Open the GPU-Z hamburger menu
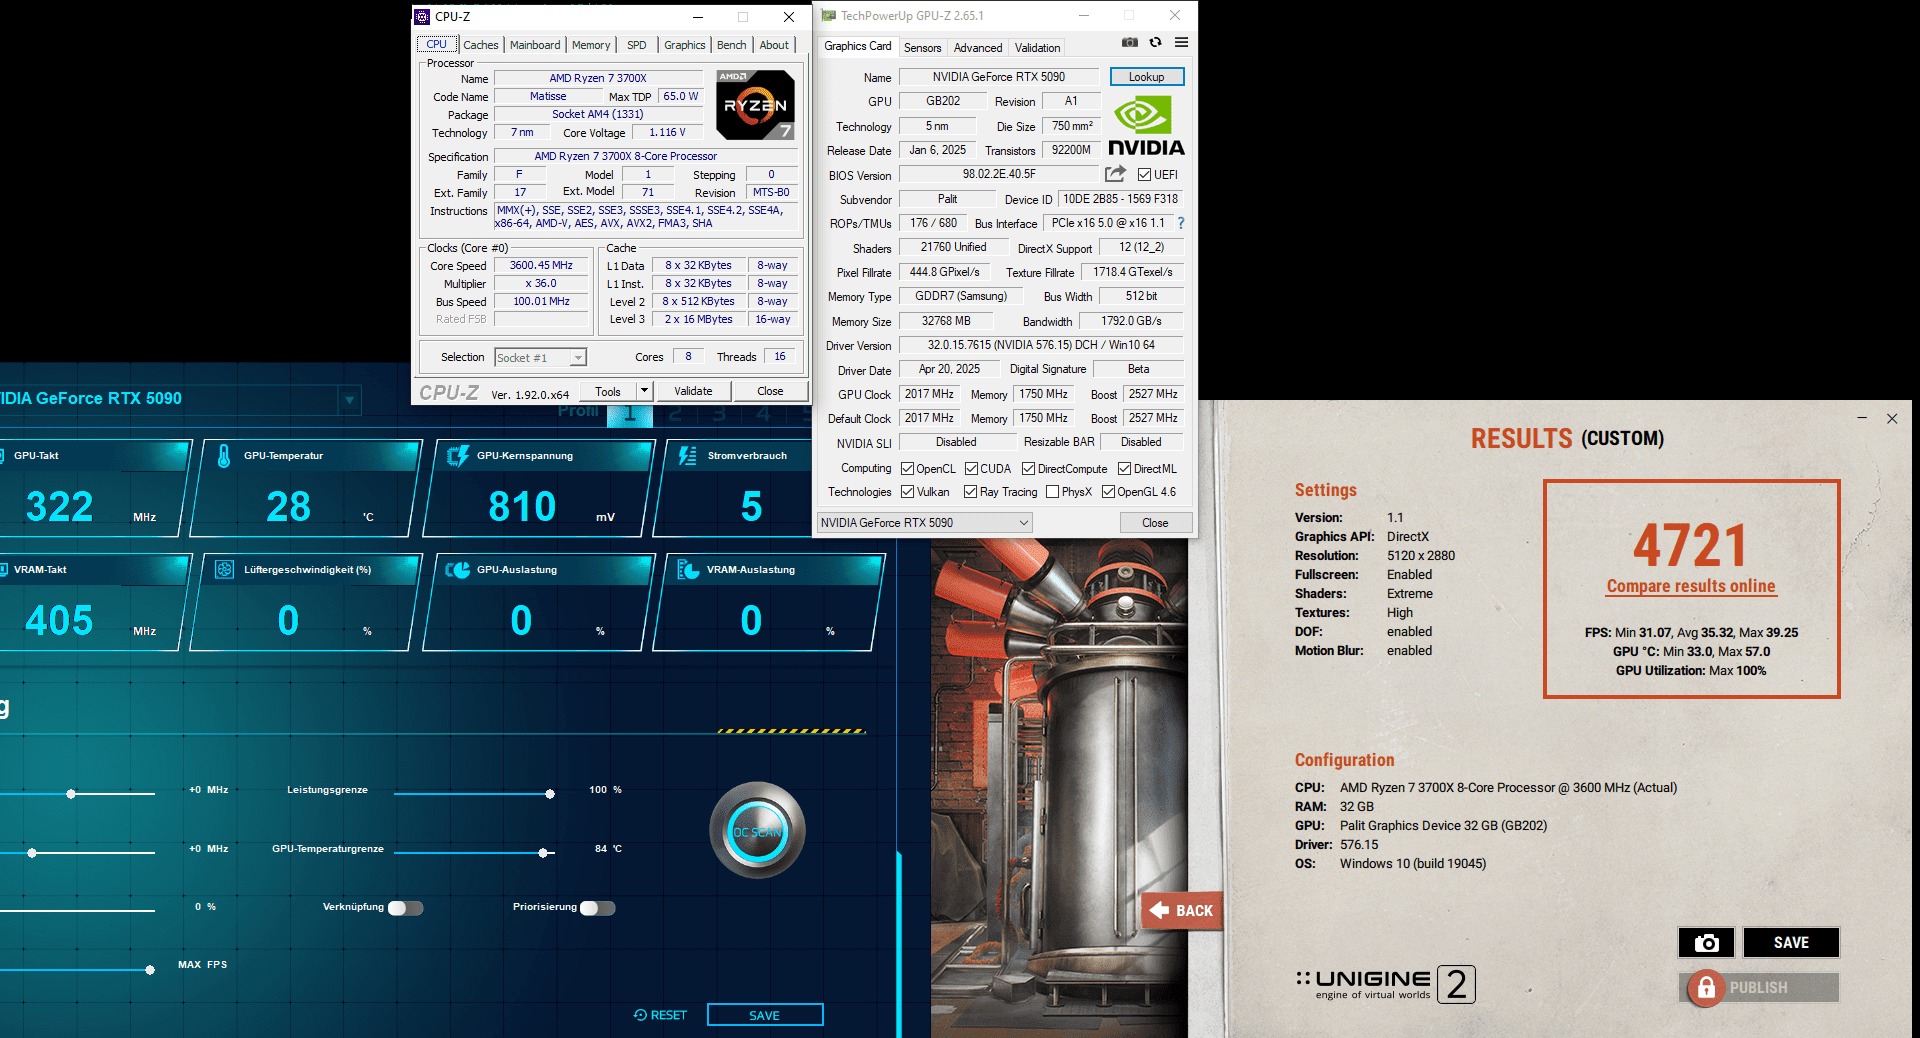This screenshot has height=1038, width=1920. (1181, 42)
